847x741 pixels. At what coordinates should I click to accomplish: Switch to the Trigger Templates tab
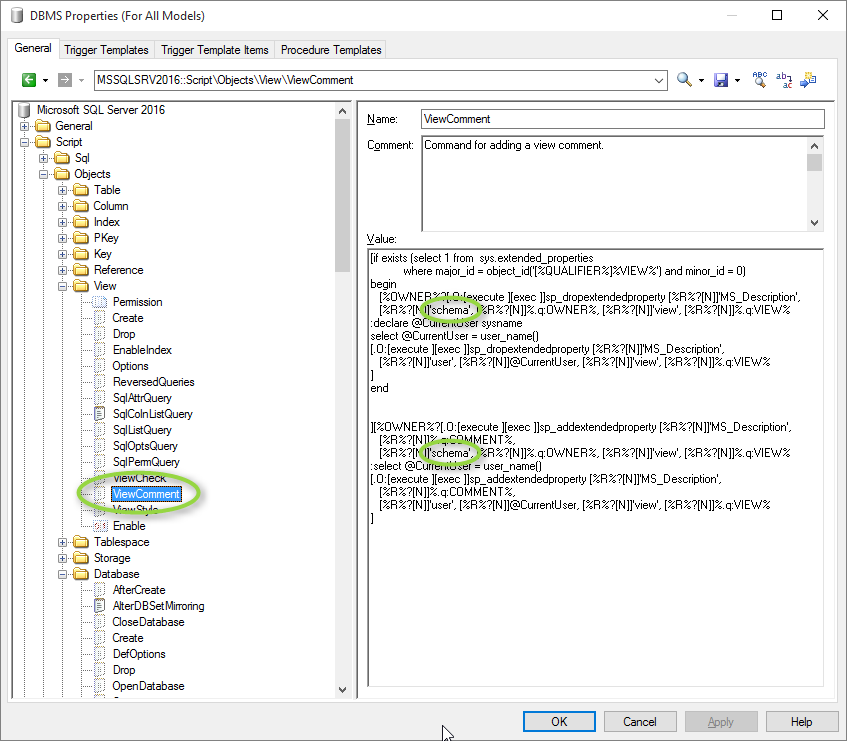pyautogui.click(x=106, y=50)
